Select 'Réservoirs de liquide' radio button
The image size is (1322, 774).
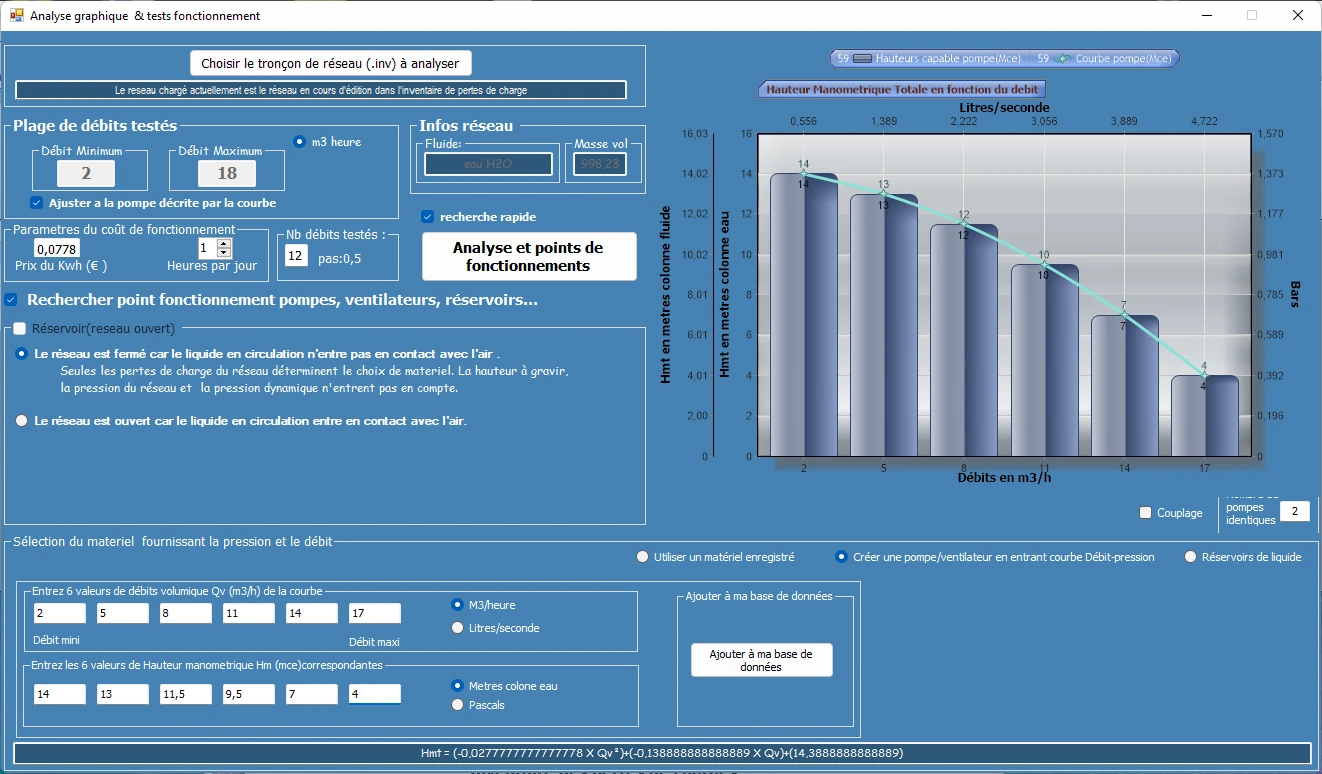(1191, 557)
